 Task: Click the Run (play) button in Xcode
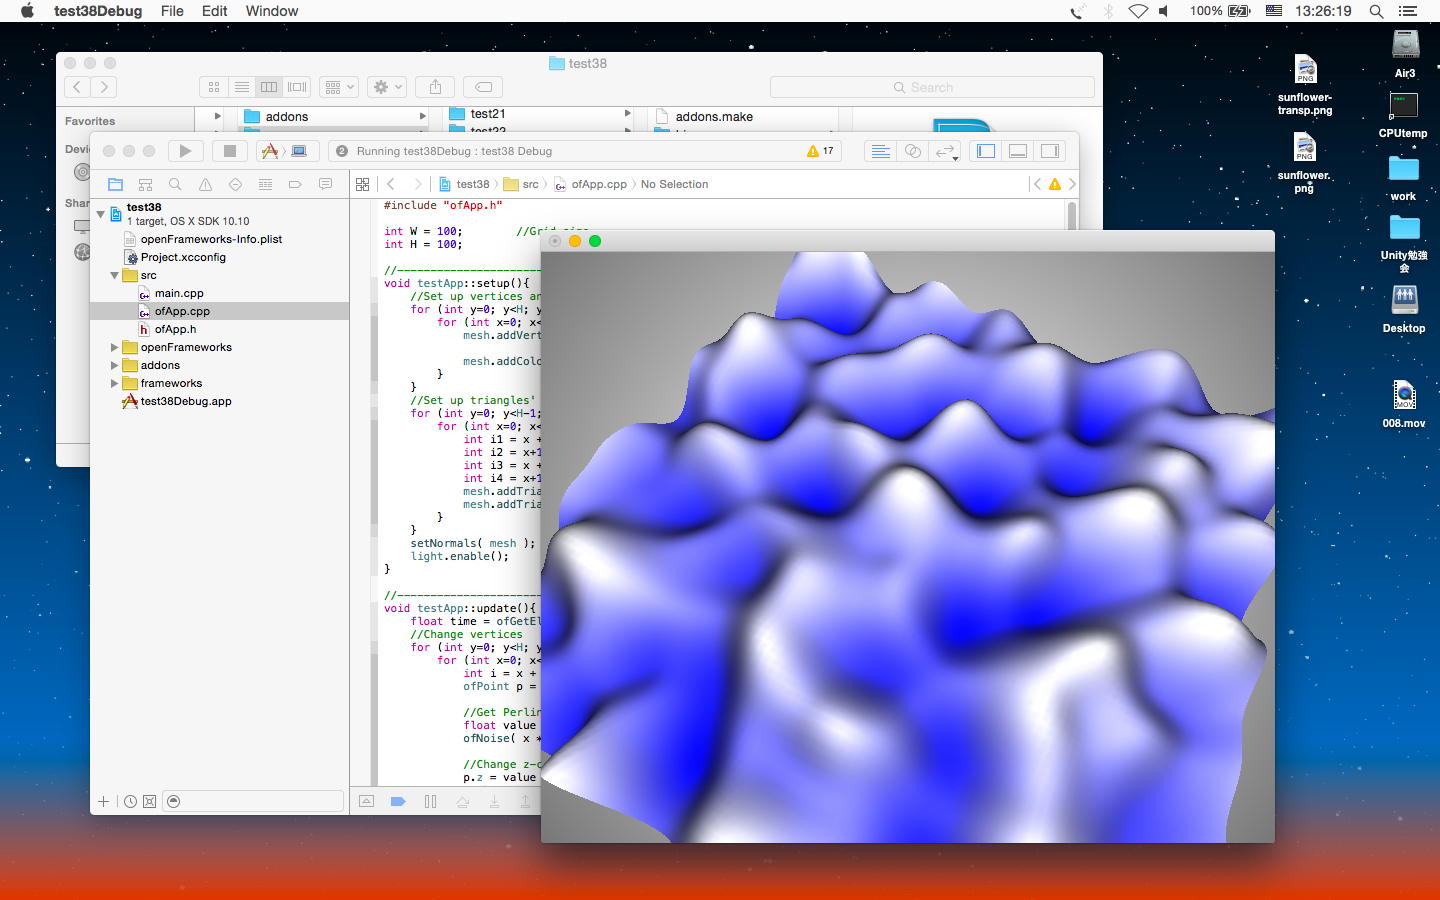(x=185, y=151)
